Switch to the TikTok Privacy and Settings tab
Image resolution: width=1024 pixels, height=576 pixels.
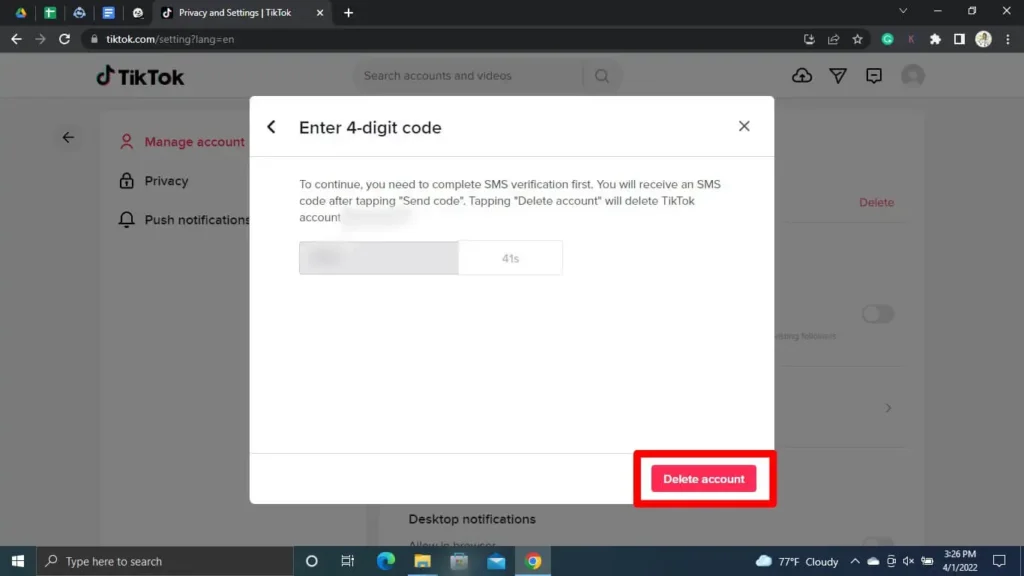(235, 12)
